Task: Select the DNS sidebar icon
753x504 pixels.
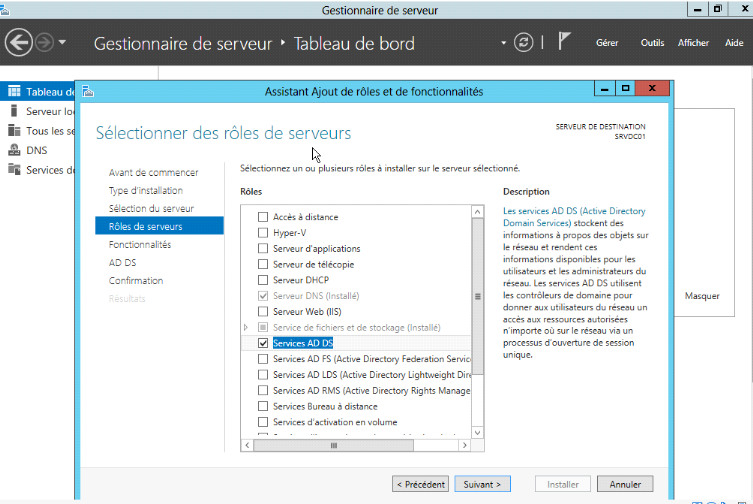Action: 14,150
